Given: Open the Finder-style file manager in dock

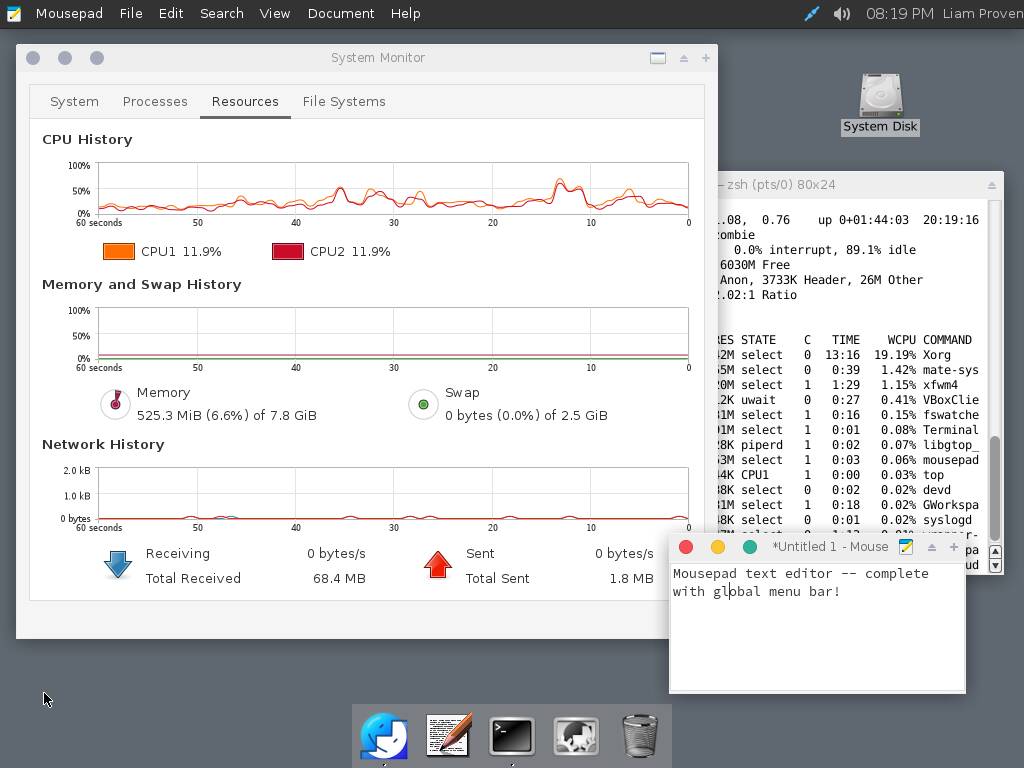Looking at the screenshot, I should tap(384, 736).
